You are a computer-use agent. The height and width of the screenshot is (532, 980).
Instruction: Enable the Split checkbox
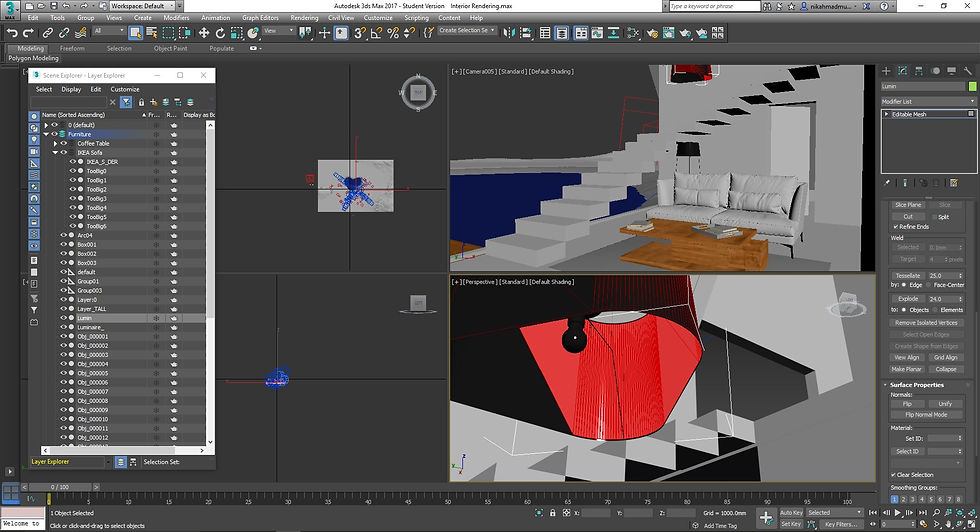click(x=934, y=217)
